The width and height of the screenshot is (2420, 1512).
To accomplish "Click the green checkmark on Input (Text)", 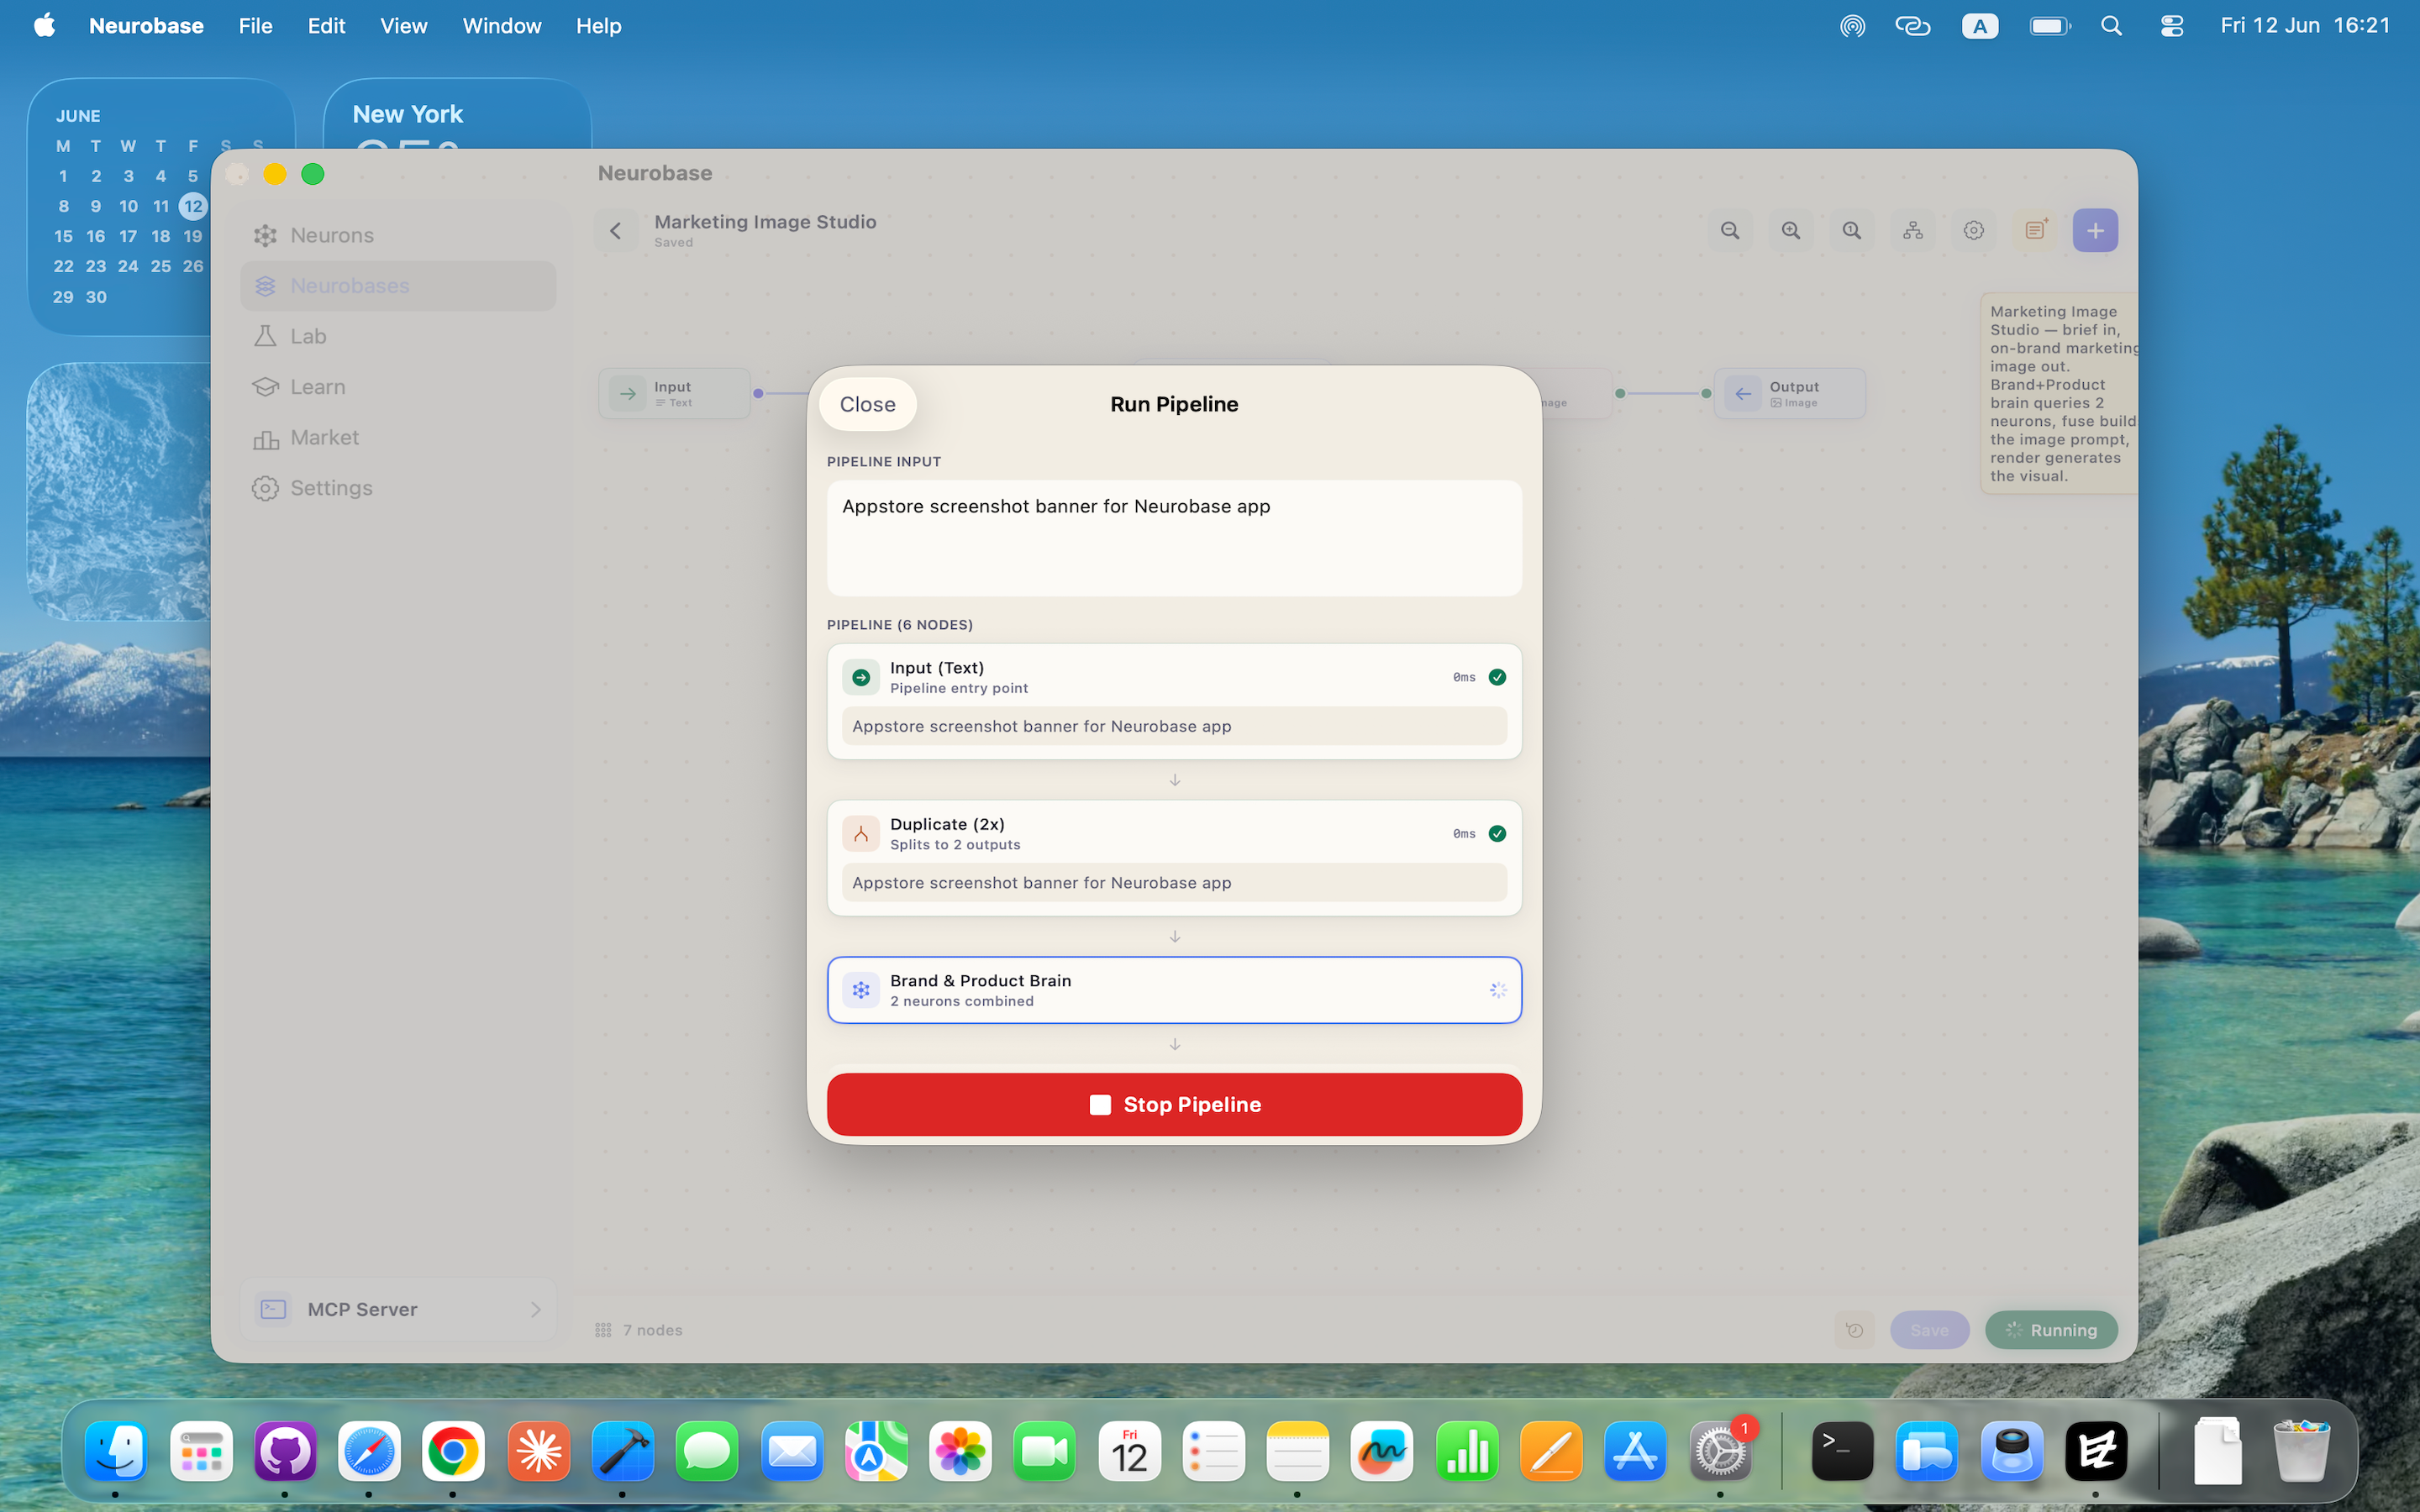I will 1497,677.
